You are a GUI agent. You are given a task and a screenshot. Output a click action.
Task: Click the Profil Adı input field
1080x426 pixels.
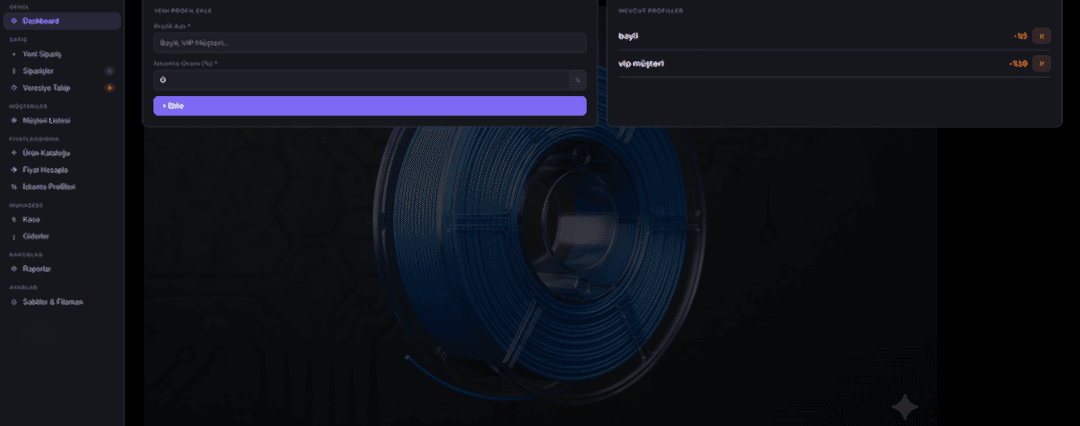[370, 43]
